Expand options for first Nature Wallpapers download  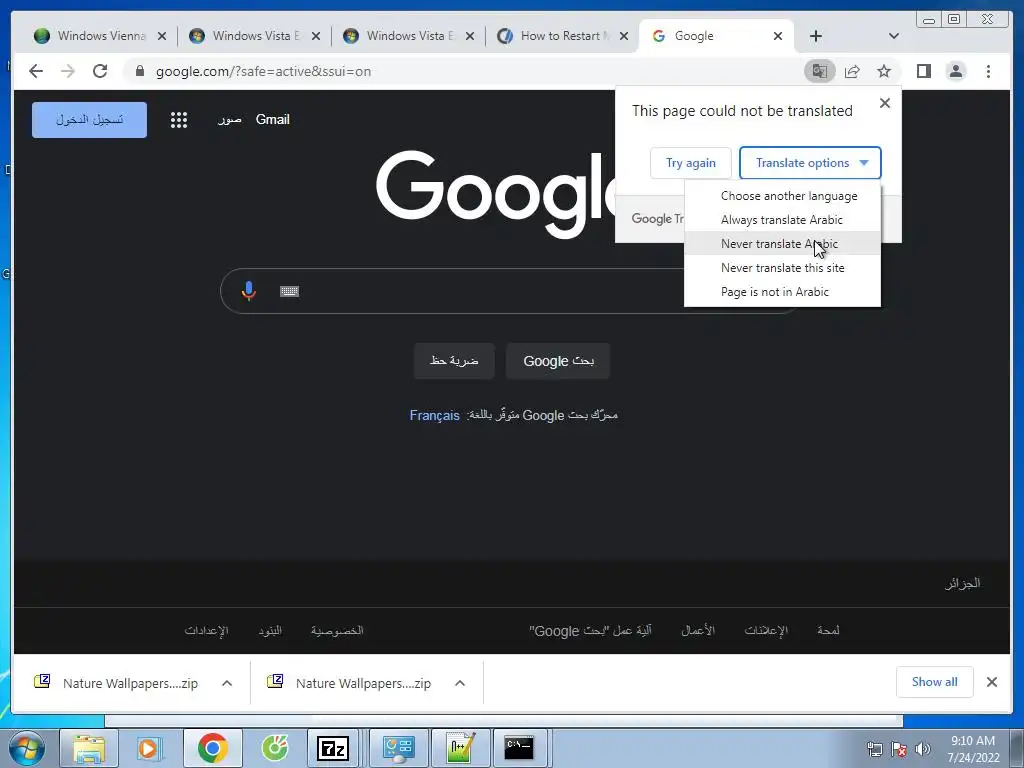pos(227,683)
